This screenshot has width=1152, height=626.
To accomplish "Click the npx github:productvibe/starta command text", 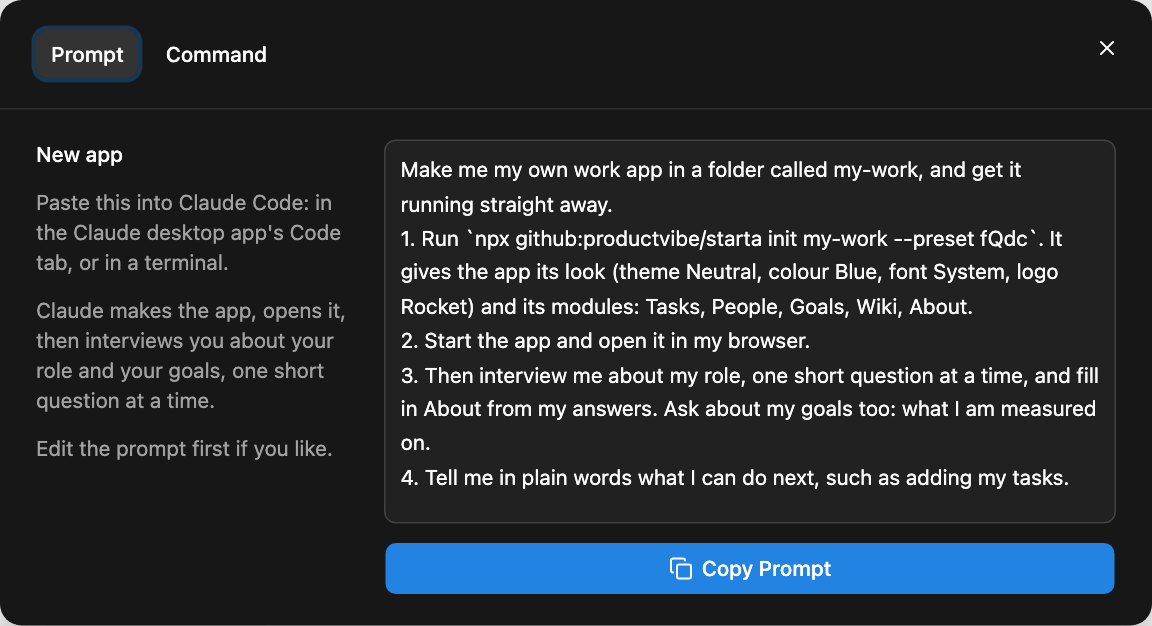I will tap(752, 239).
